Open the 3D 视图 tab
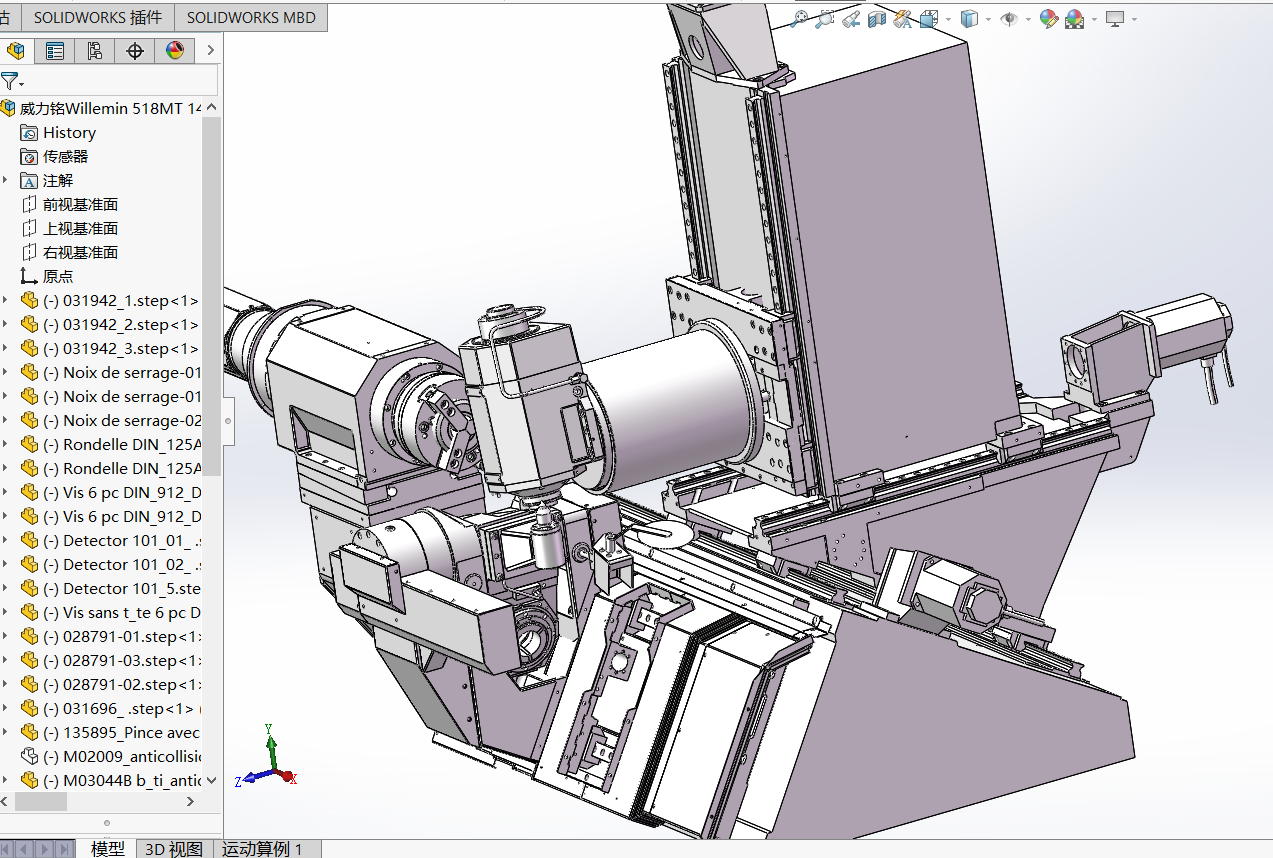Screen dimensions: 1273x858 (x=174, y=848)
